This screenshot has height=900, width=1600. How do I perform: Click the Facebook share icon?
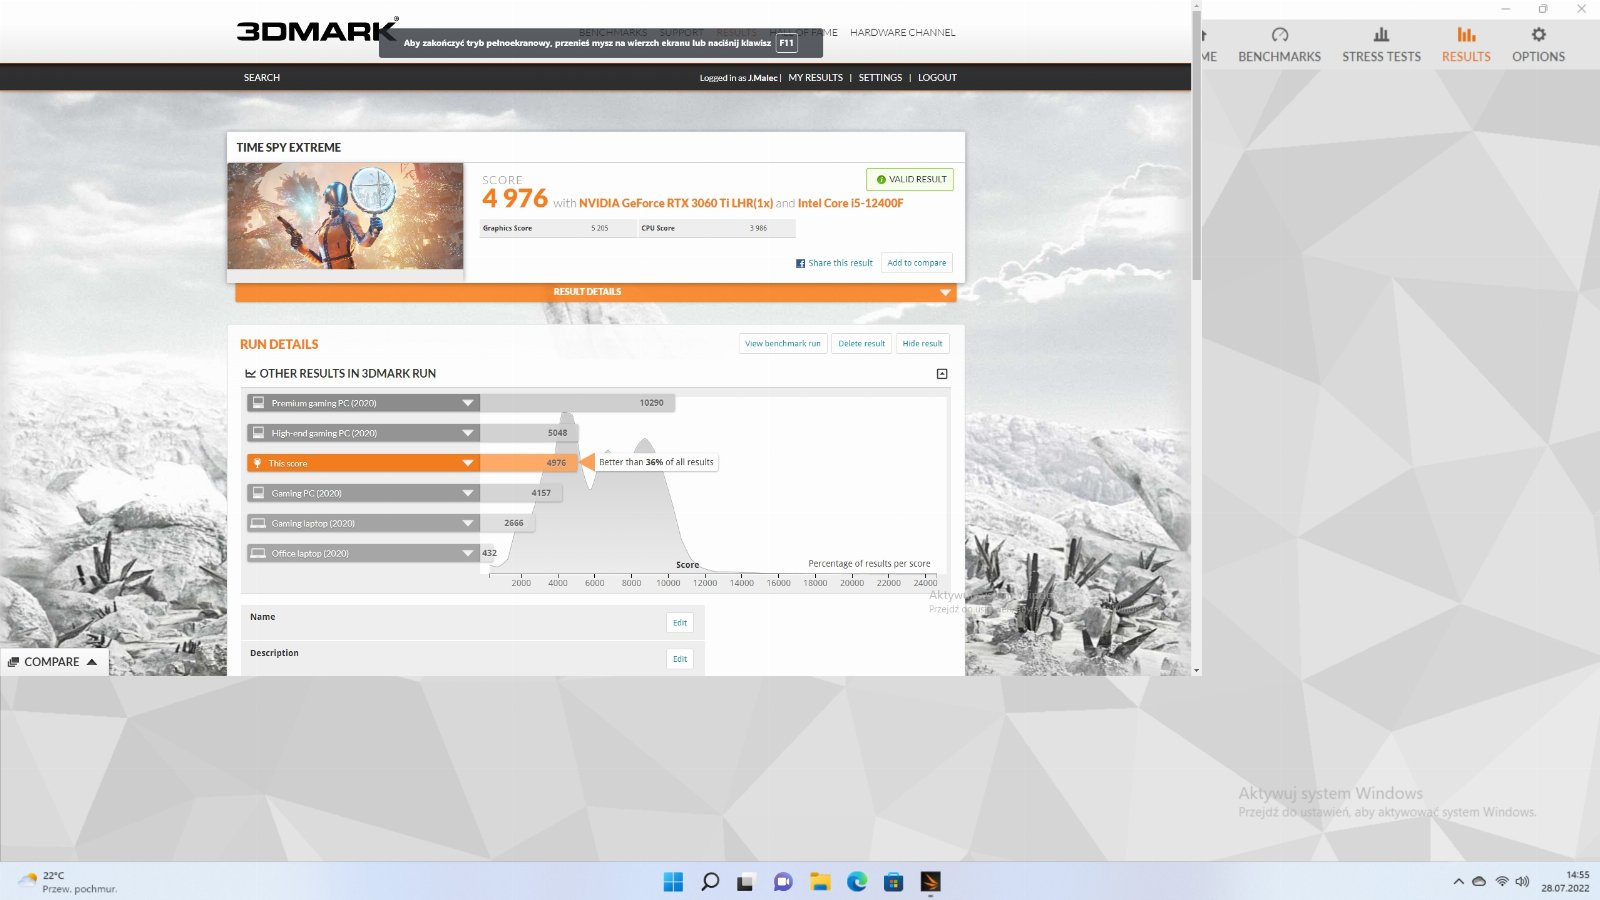(x=800, y=263)
